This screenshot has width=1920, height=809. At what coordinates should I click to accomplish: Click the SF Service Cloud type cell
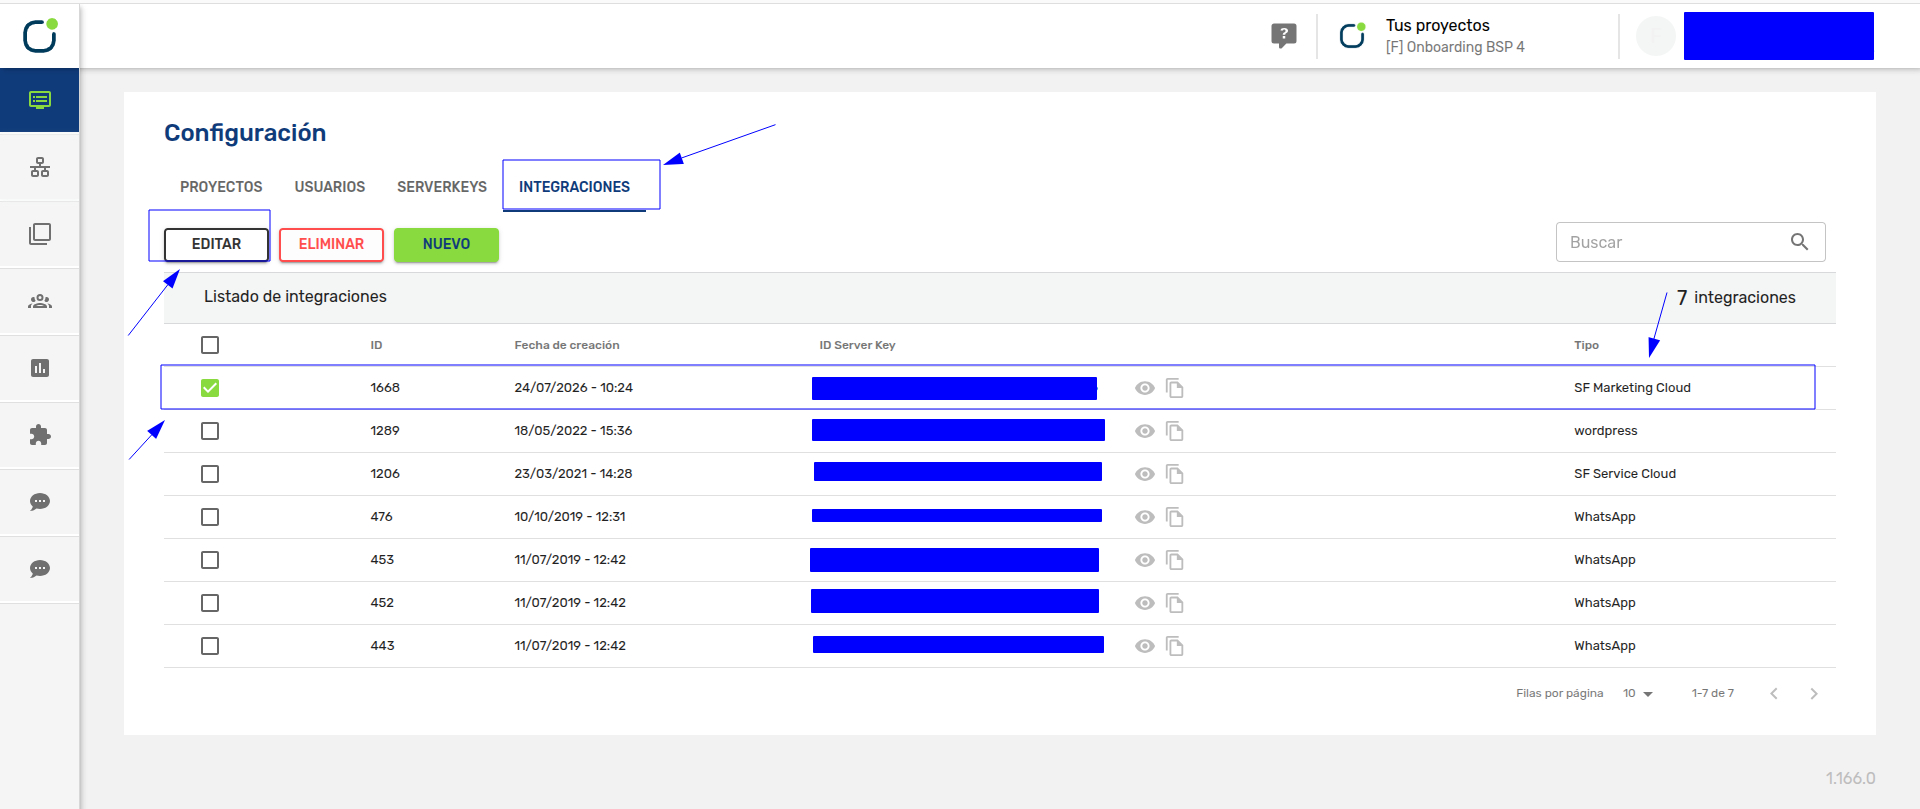[1625, 474]
